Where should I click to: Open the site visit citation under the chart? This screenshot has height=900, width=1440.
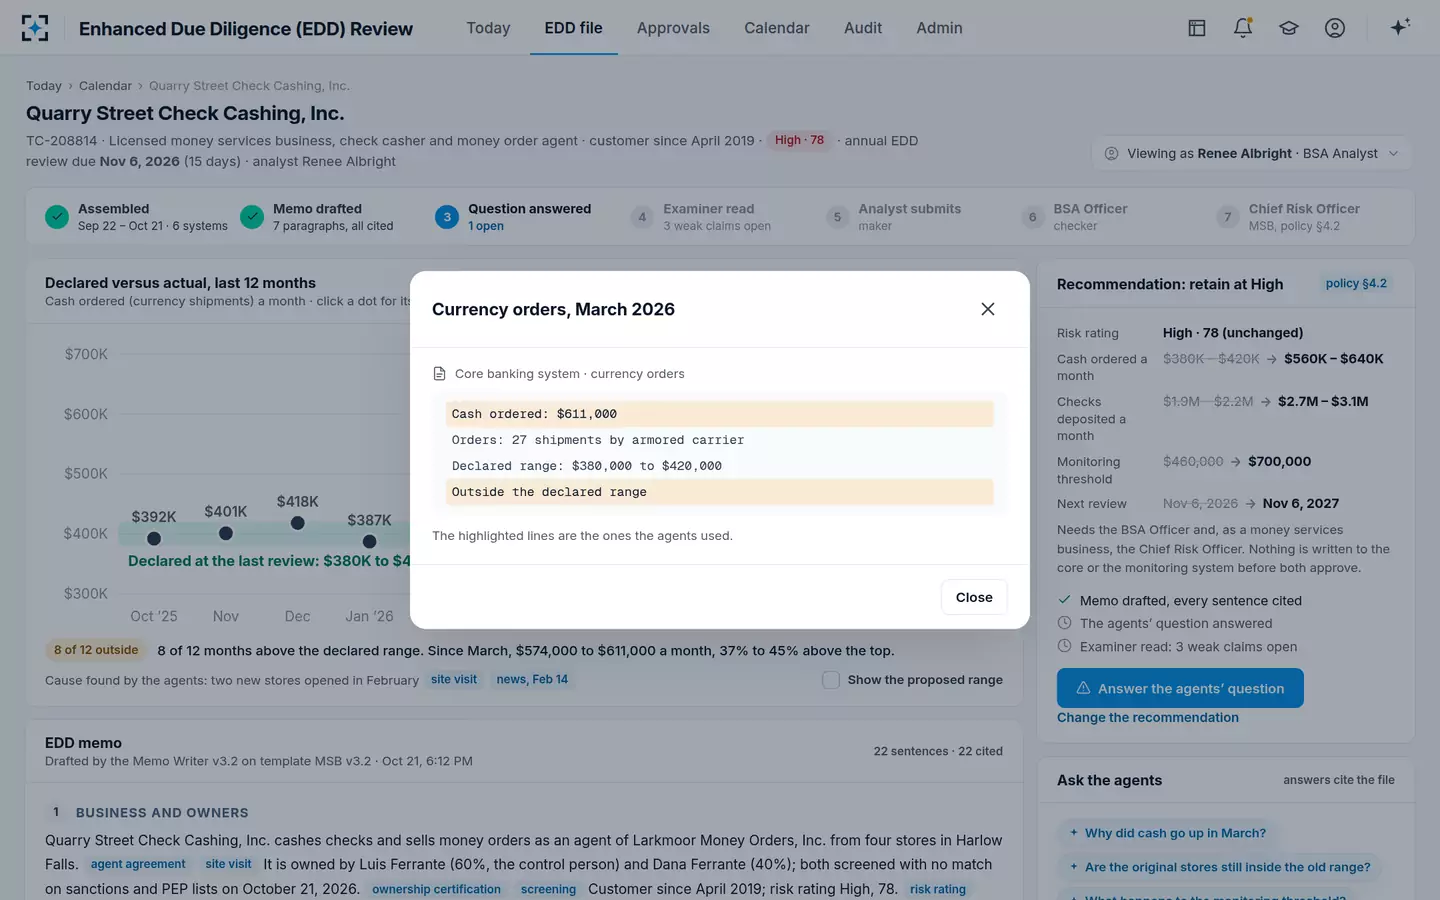point(454,680)
